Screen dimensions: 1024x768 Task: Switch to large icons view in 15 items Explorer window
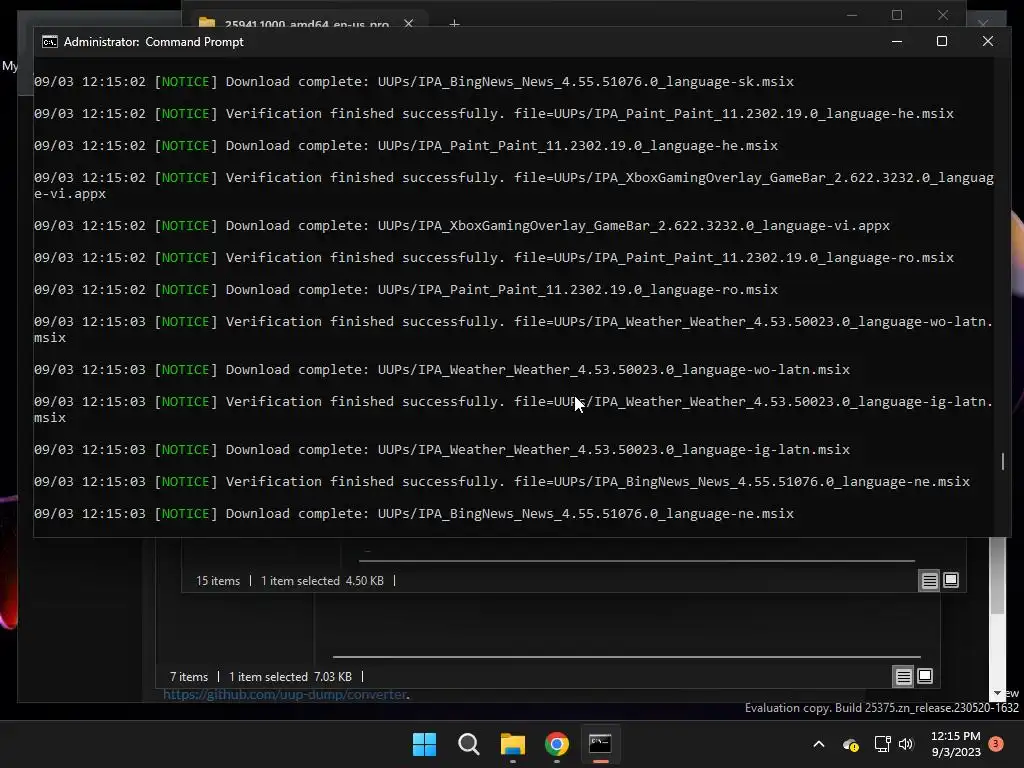coord(951,580)
